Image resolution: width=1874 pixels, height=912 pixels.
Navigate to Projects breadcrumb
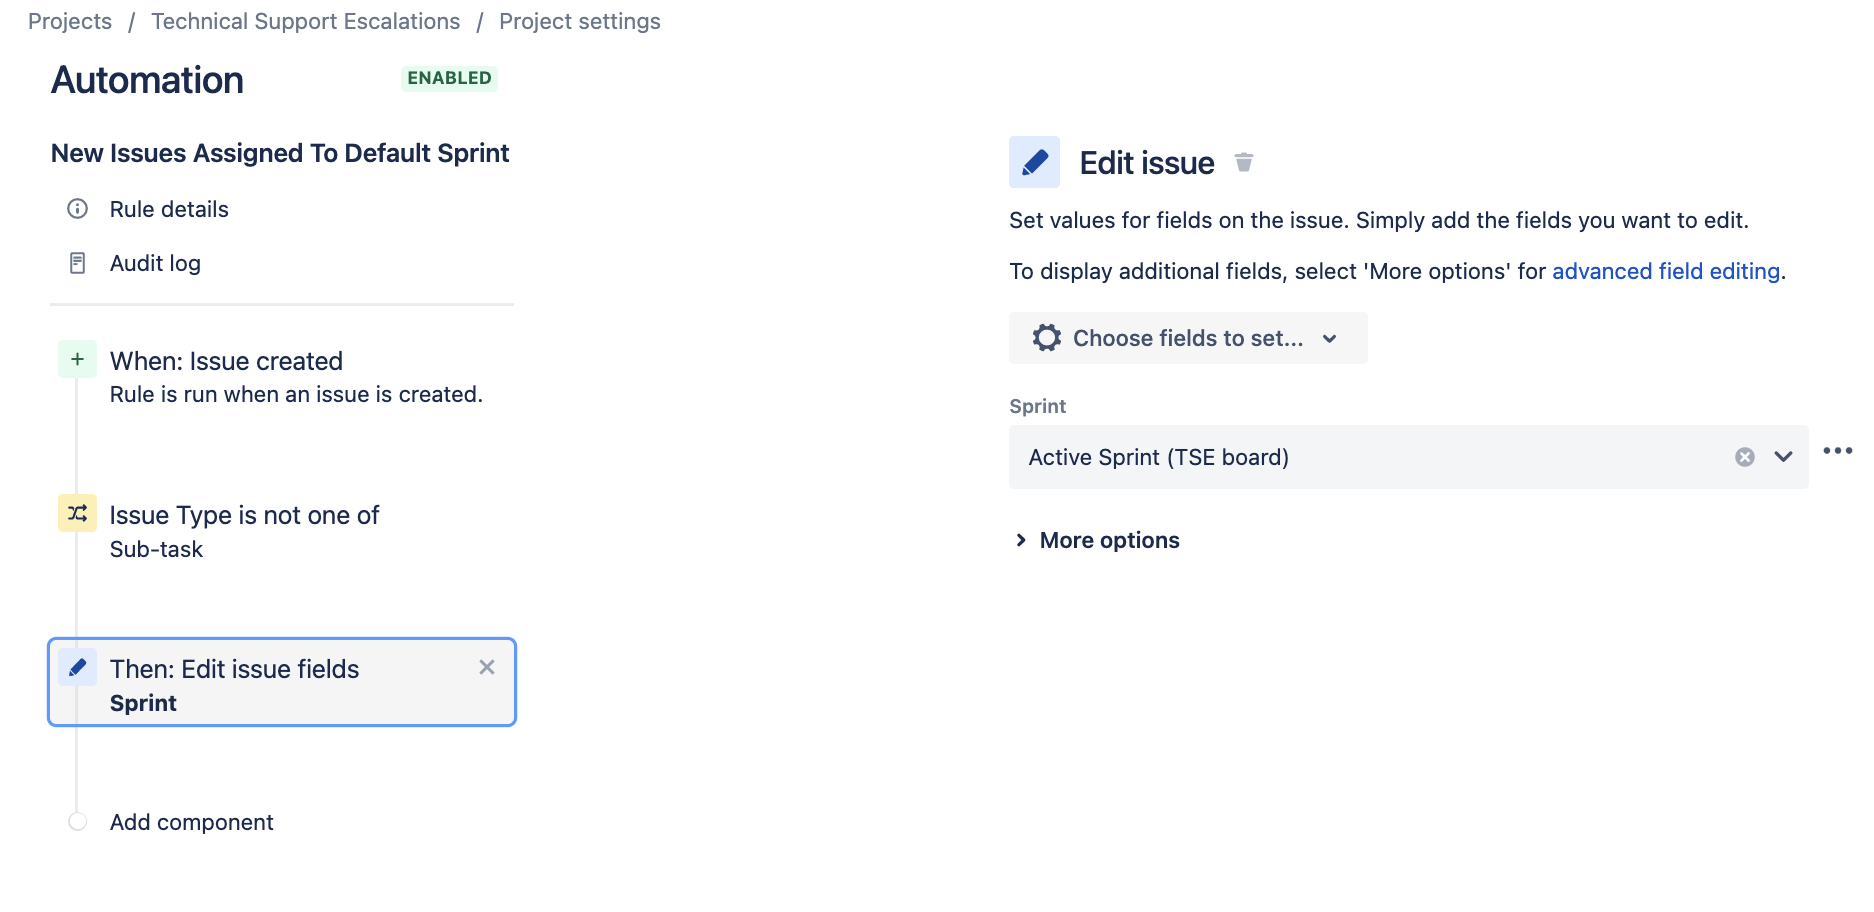[x=70, y=20]
